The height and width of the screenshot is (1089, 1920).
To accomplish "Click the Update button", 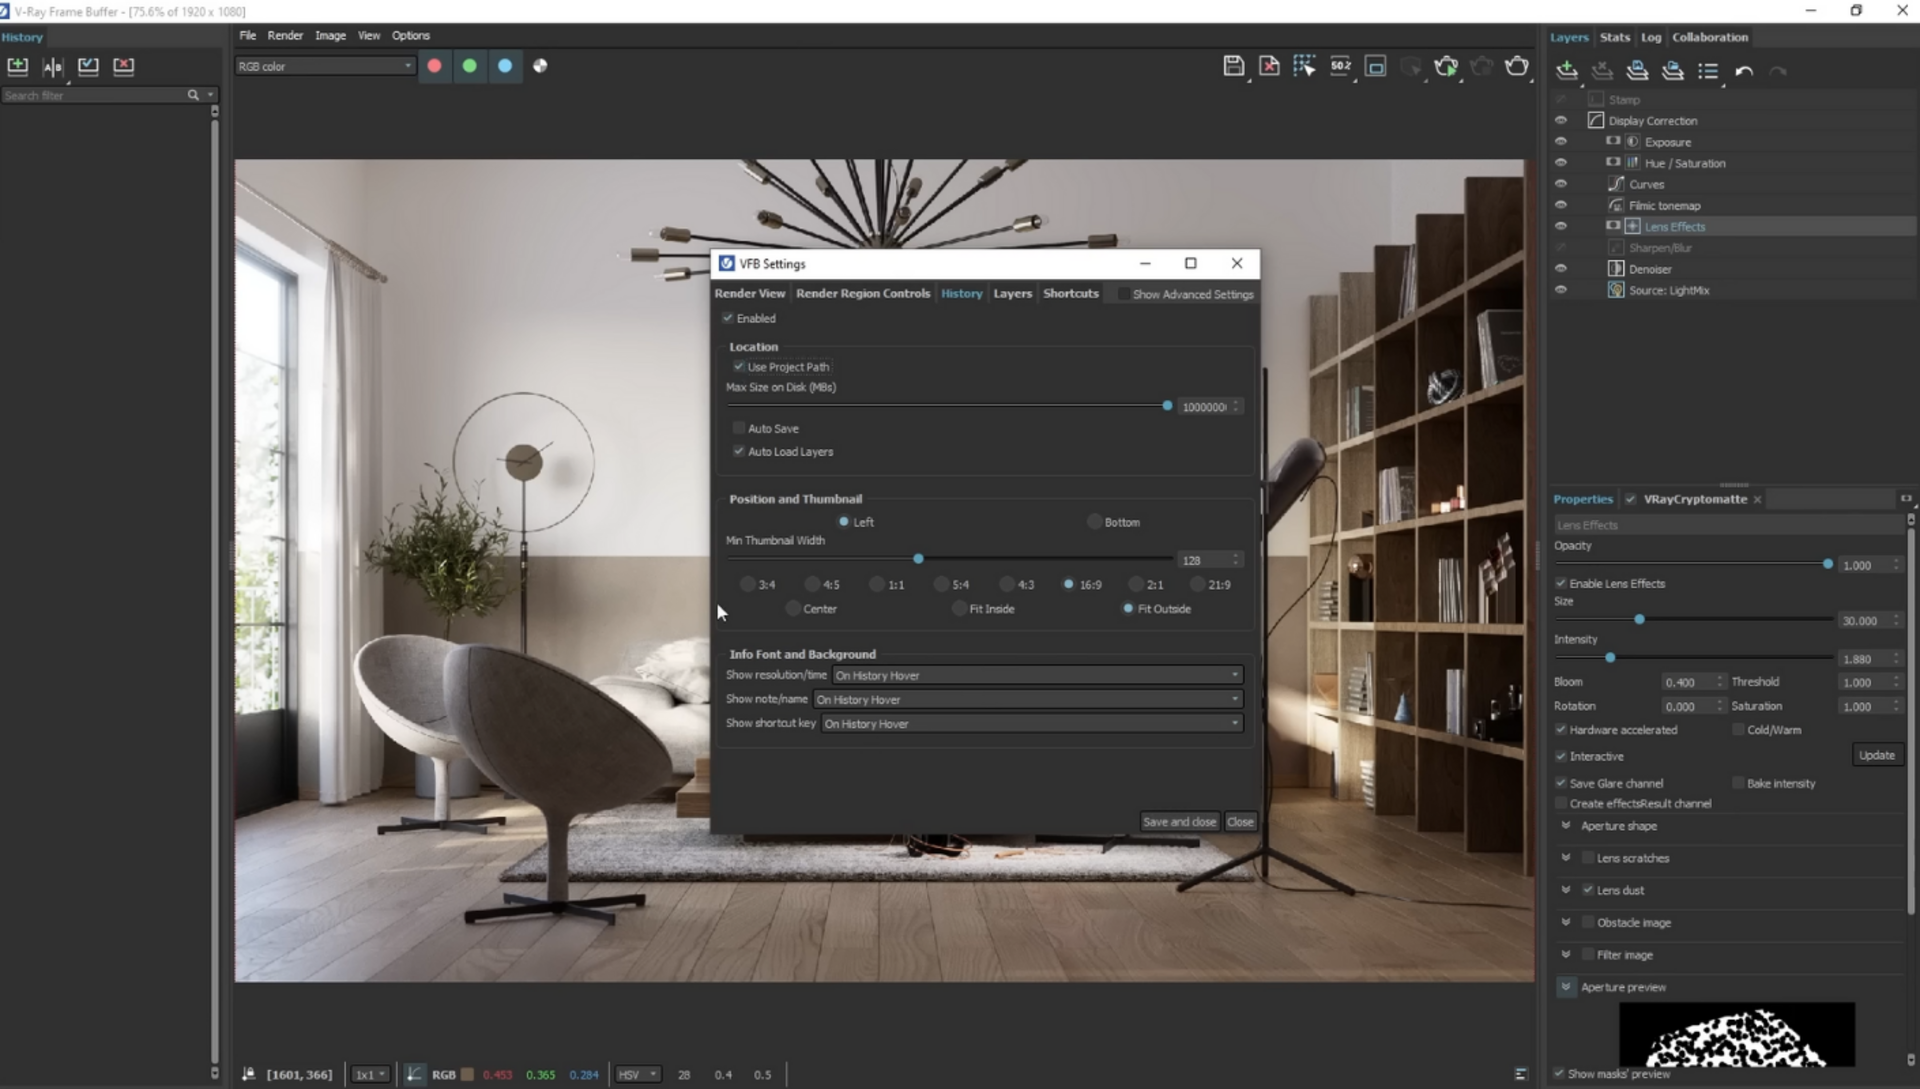I will coord(1876,755).
